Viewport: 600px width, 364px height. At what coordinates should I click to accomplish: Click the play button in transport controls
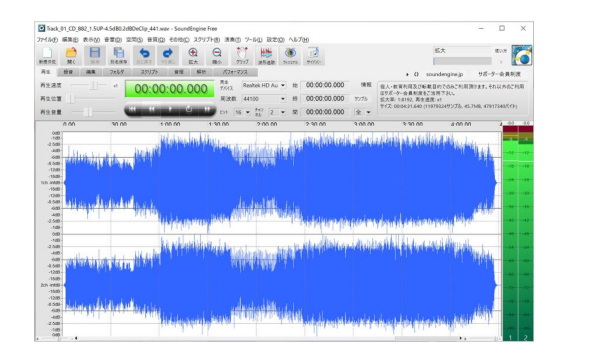point(170,109)
